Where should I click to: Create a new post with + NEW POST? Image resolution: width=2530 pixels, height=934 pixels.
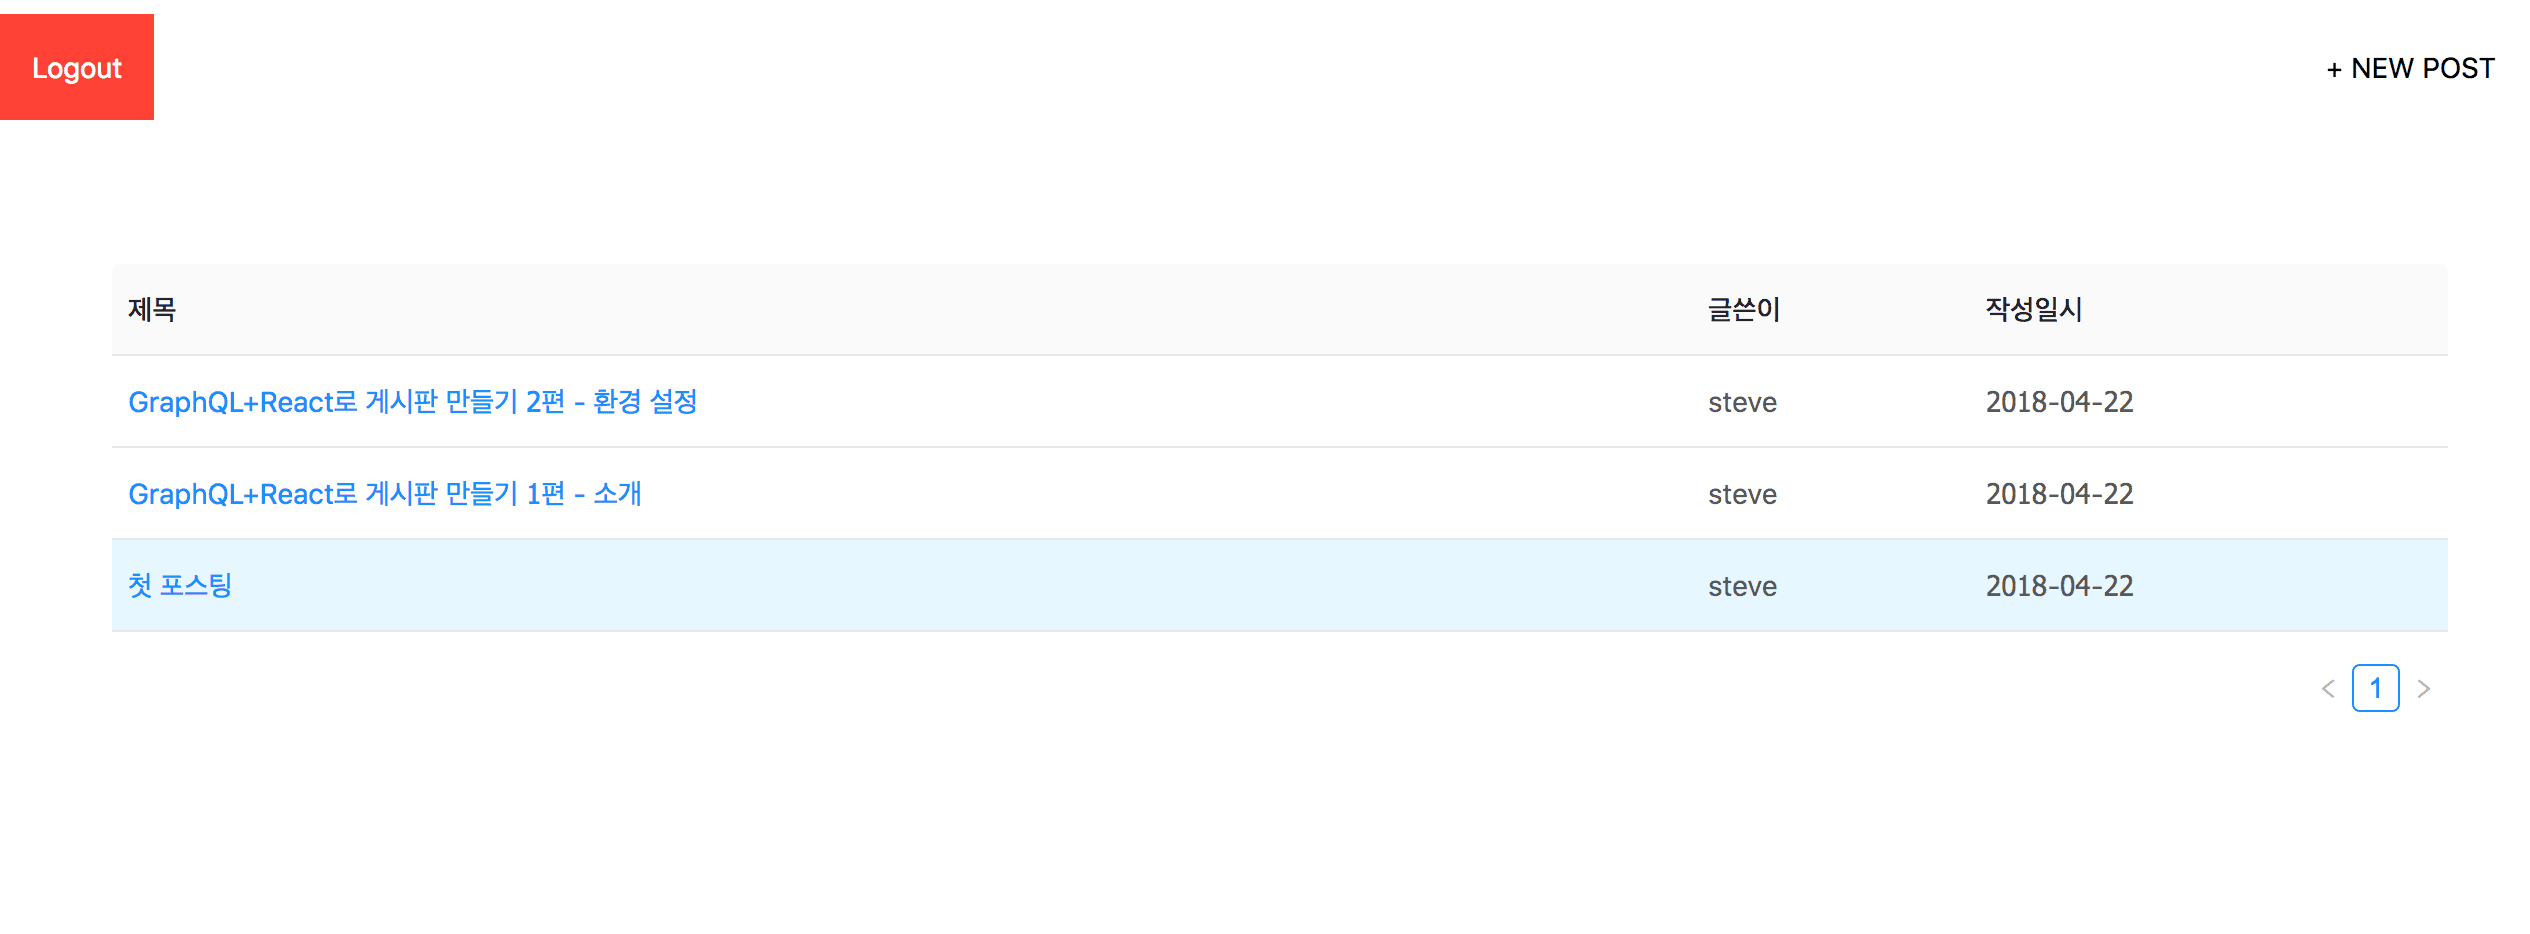[x=2409, y=69]
